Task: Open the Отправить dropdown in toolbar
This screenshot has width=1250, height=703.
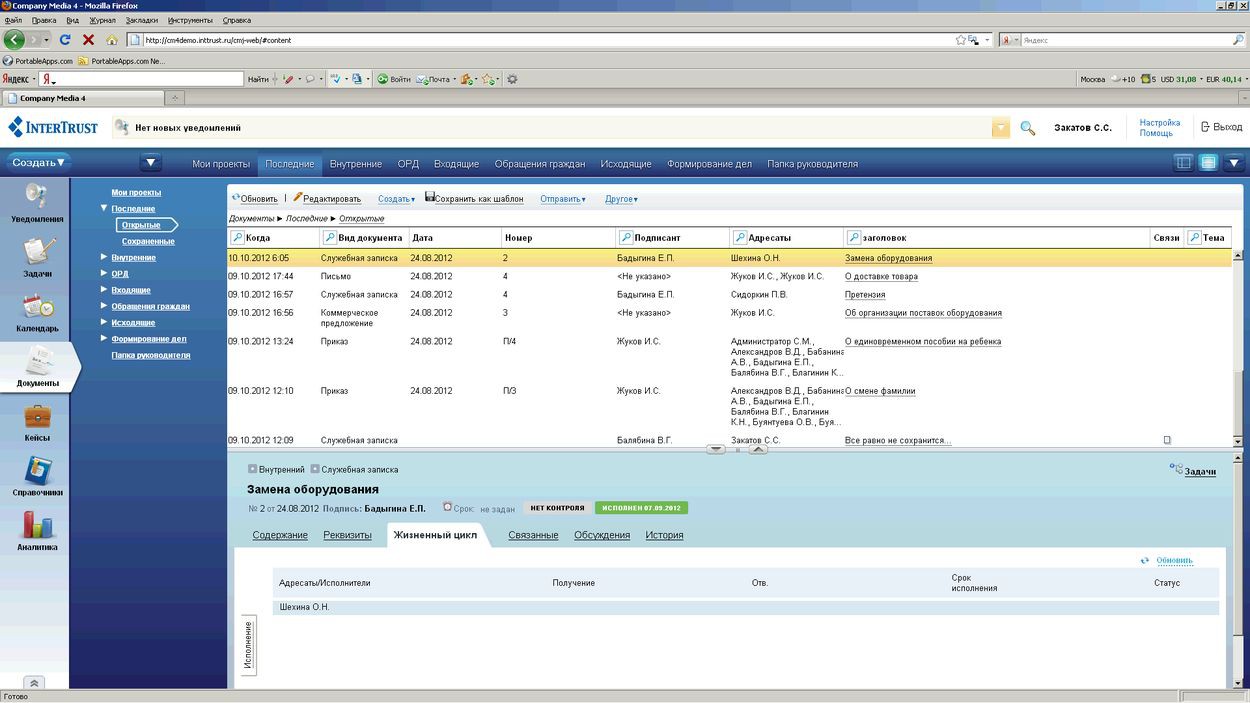Action: (563, 199)
